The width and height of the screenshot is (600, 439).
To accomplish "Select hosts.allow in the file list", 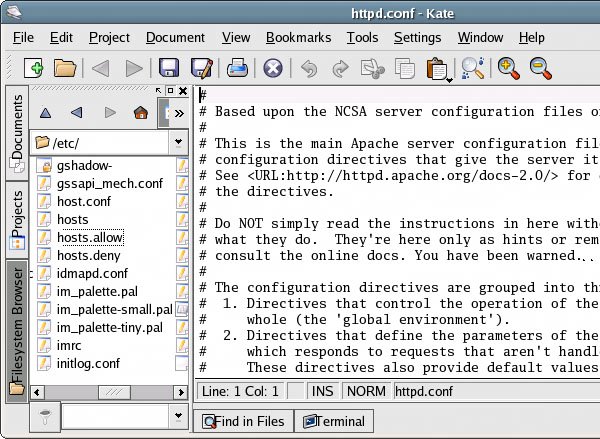I will pyautogui.click(x=88, y=237).
